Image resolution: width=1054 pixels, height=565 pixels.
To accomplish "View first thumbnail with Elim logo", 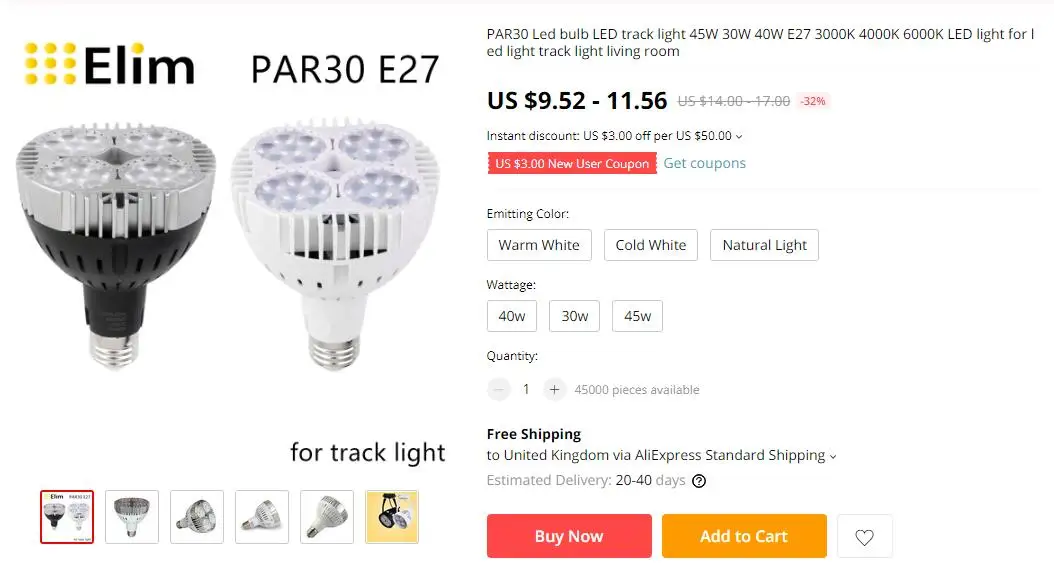I will (67, 517).
